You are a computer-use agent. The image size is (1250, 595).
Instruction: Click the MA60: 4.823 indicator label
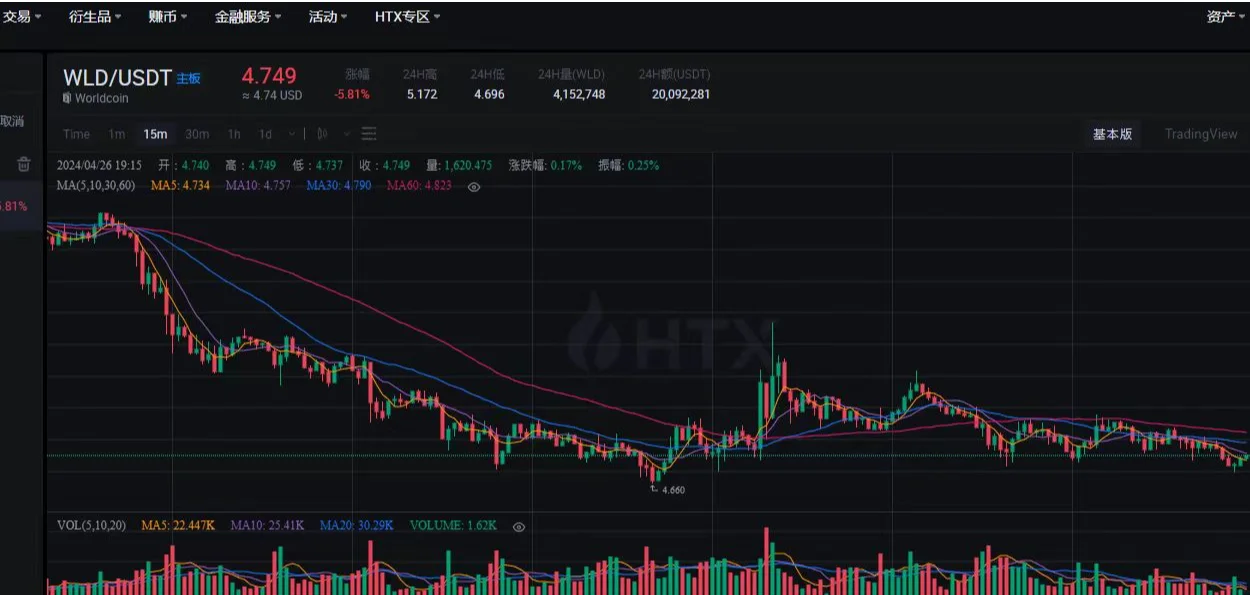point(419,186)
